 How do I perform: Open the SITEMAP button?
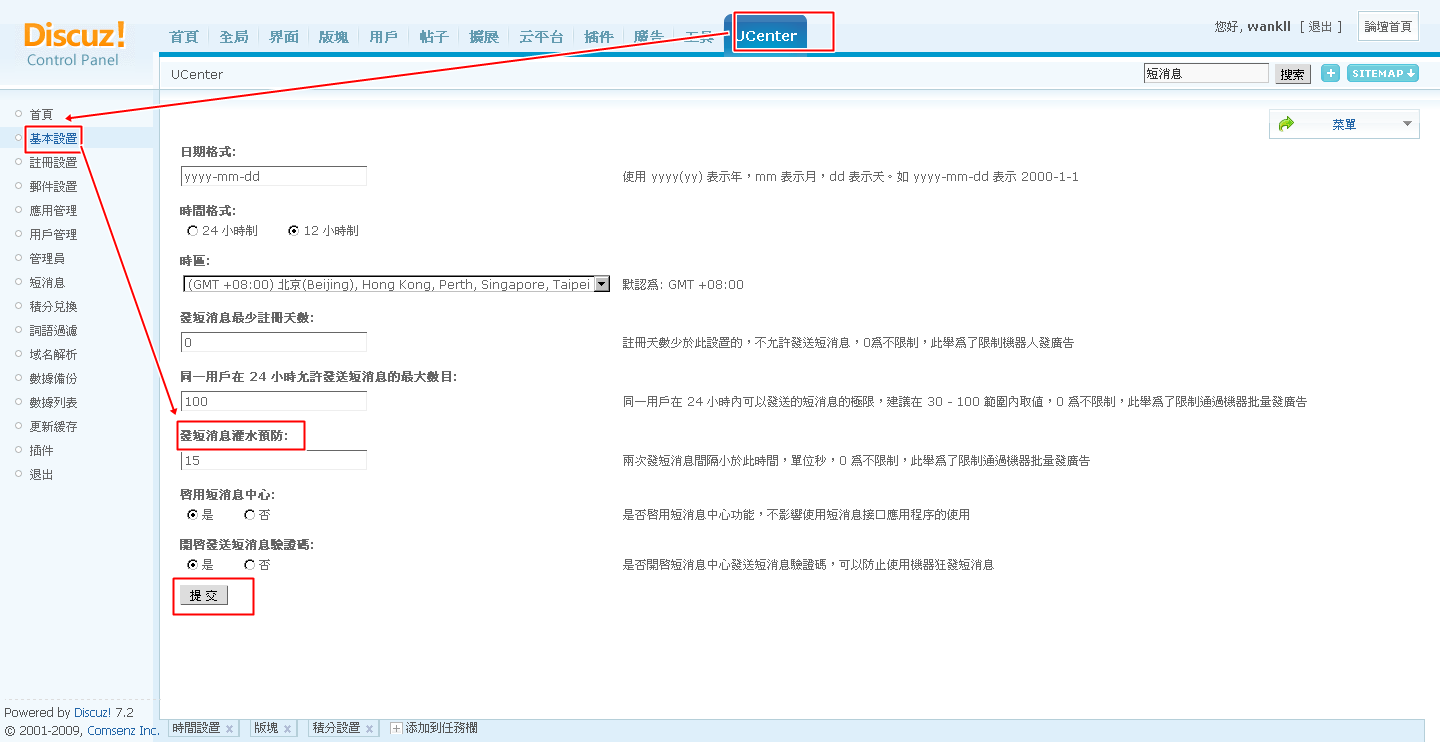(1383, 73)
